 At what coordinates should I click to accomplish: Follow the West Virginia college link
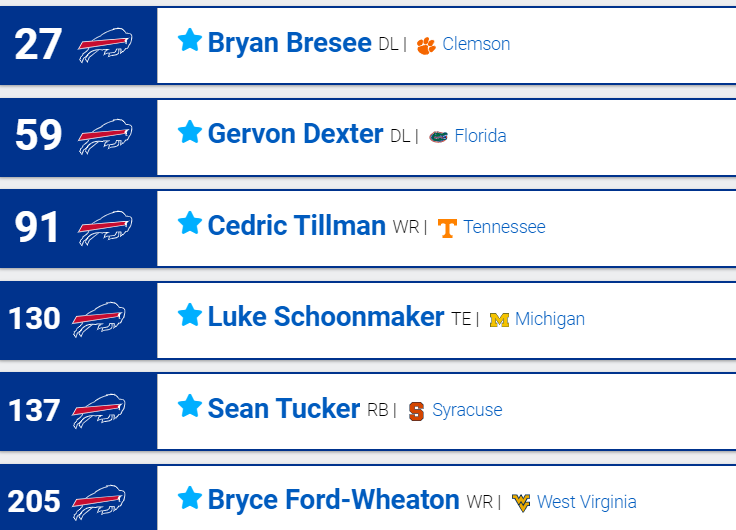[587, 502]
